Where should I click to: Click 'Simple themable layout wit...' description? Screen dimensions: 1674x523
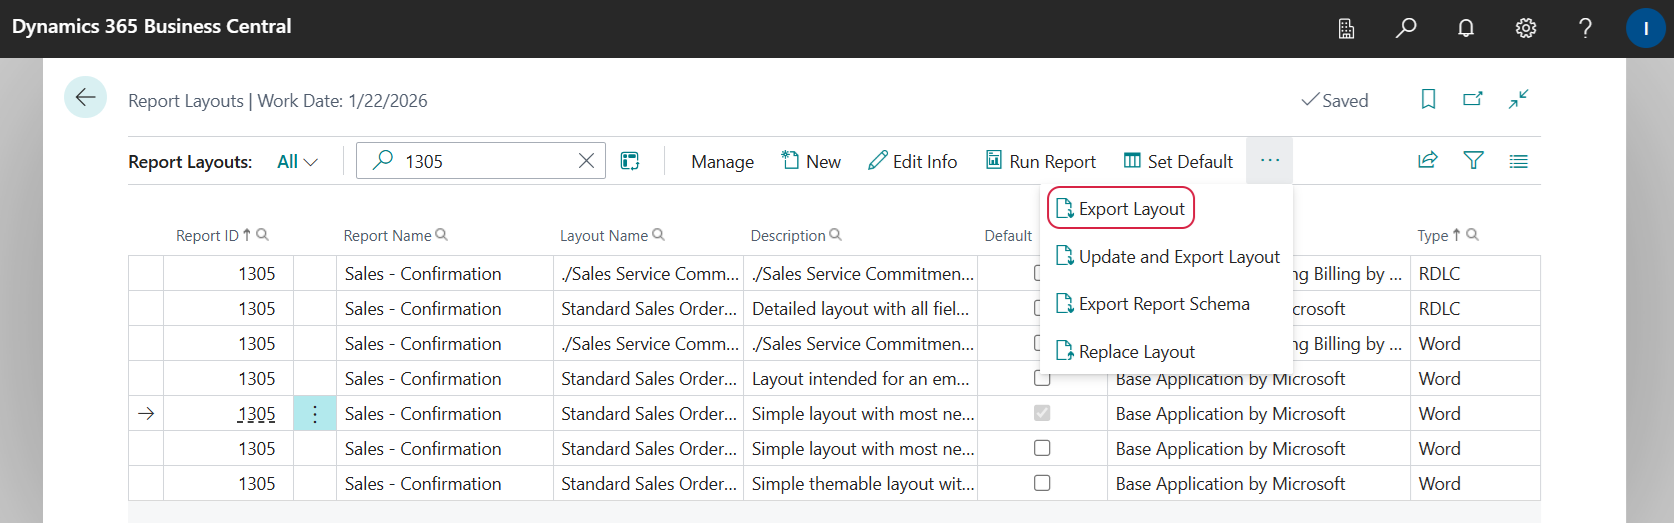point(863,484)
